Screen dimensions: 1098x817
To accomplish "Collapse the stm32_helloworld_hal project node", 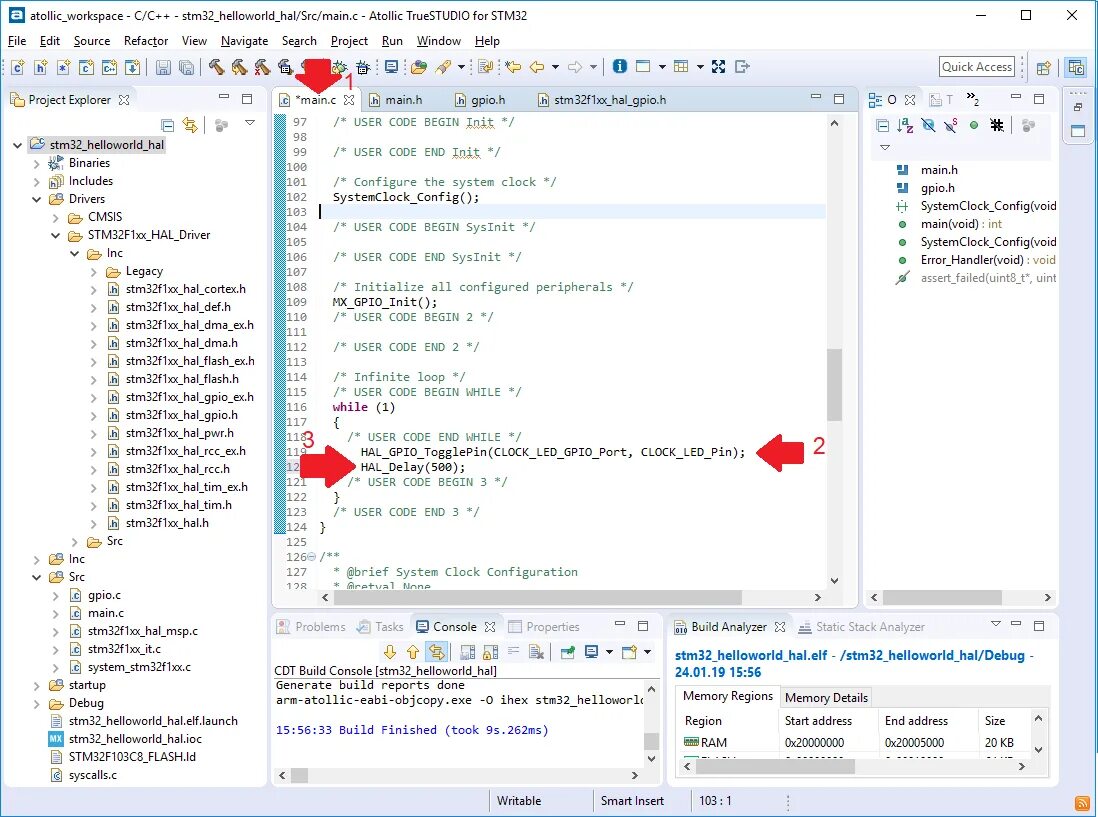I will coord(18,145).
